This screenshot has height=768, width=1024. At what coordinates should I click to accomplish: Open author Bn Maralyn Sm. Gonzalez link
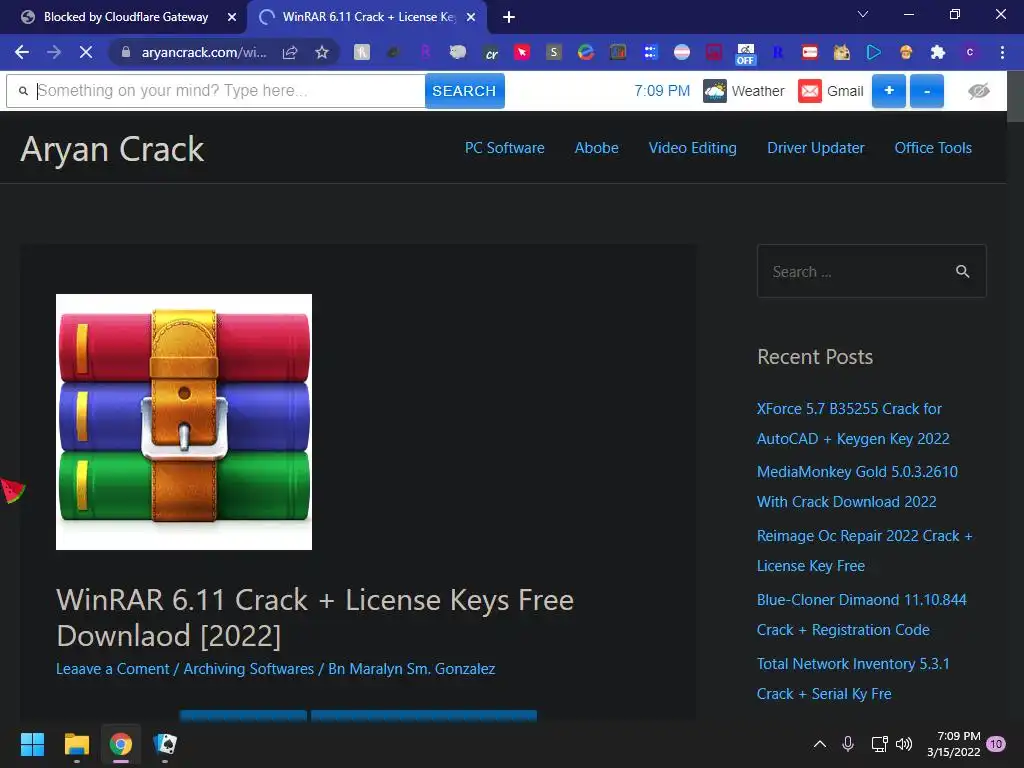pos(411,669)
